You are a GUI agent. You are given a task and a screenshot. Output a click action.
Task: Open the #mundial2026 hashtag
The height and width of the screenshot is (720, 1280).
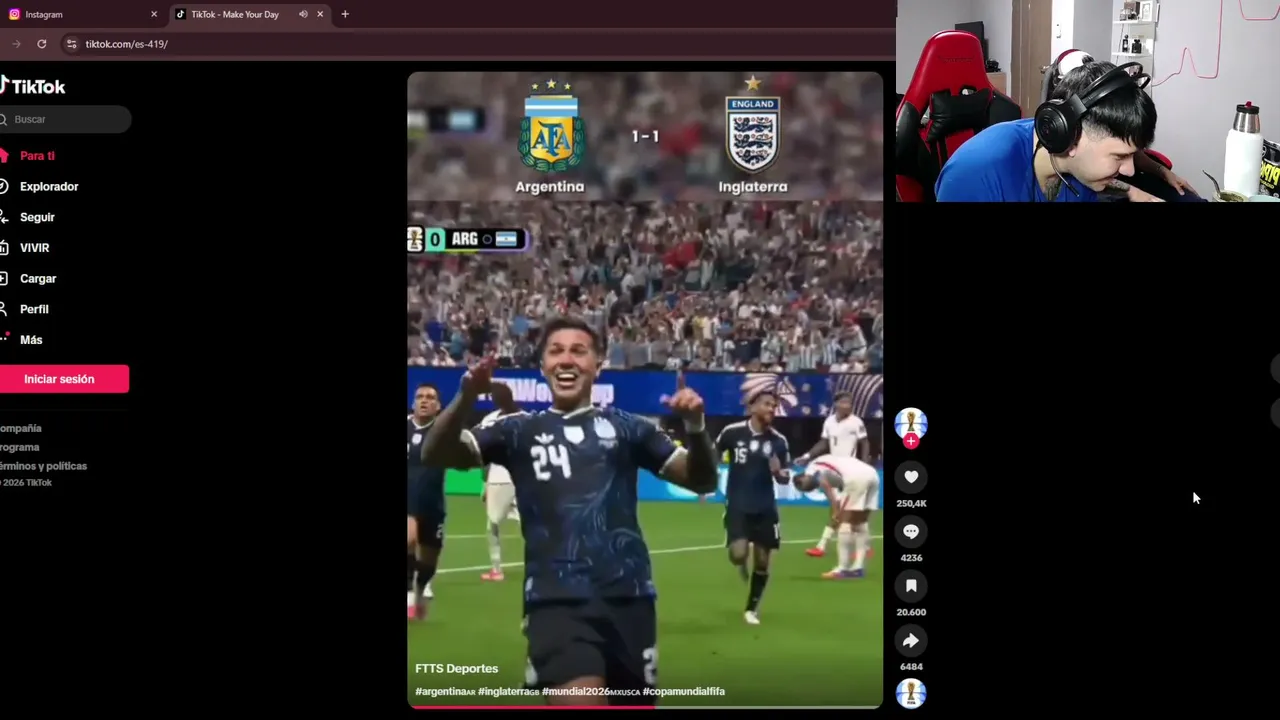click(590, 691)
